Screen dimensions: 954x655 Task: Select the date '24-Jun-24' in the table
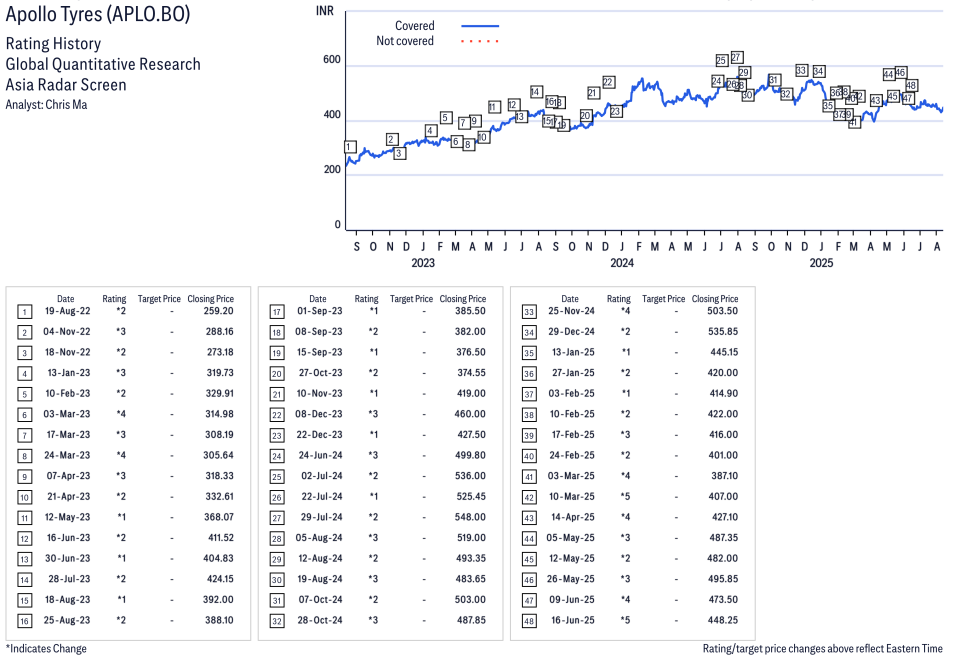[x=320, y=456]
